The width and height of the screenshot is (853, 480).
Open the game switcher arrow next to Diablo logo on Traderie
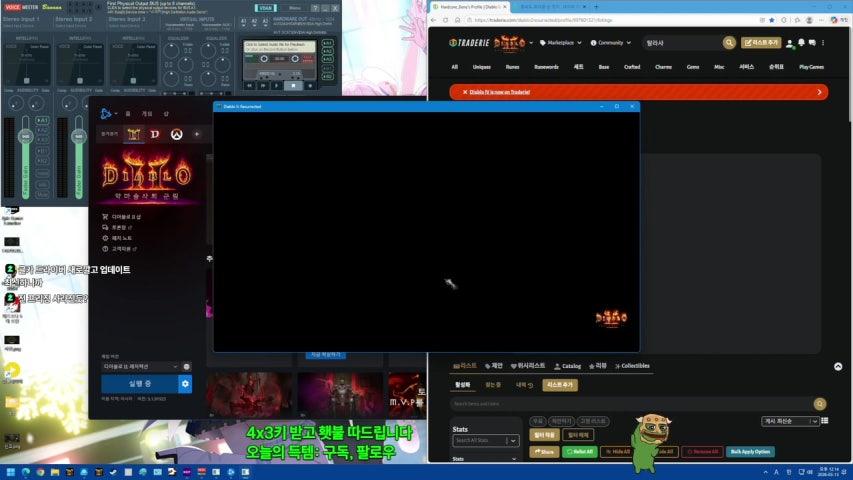coord(531,43)
